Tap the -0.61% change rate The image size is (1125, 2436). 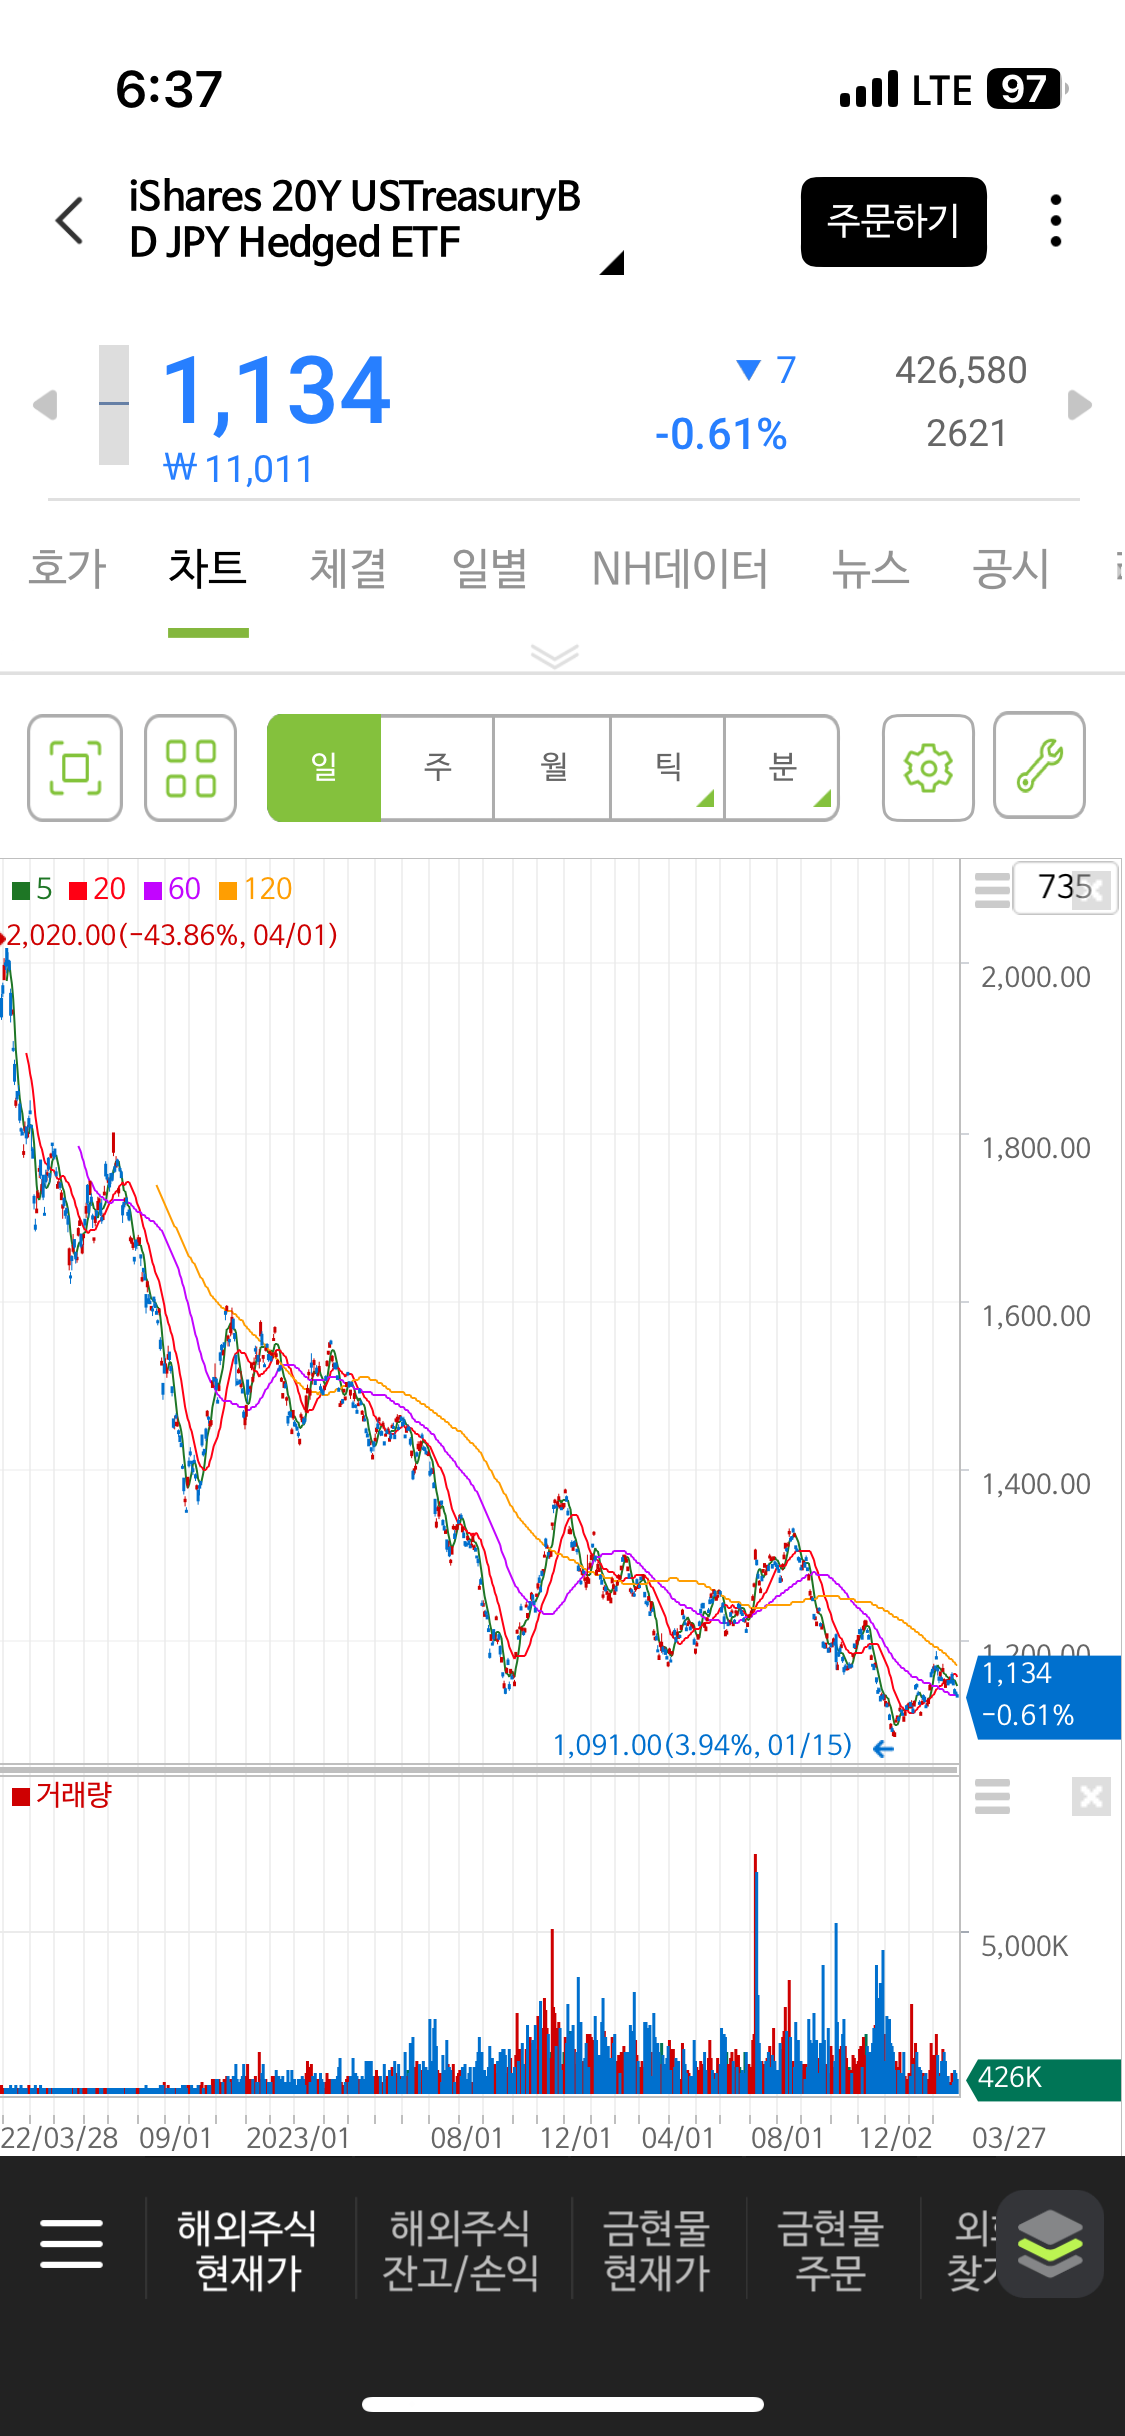tap(721, 435)
